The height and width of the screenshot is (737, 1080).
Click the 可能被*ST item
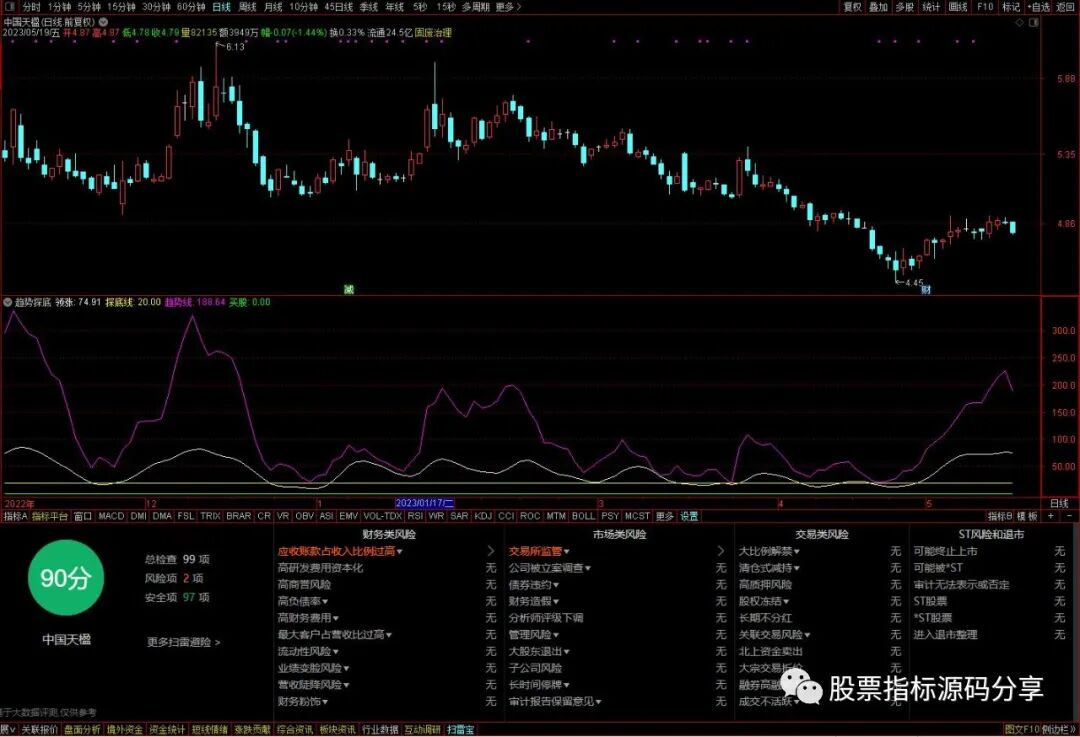tap(937, 568)
